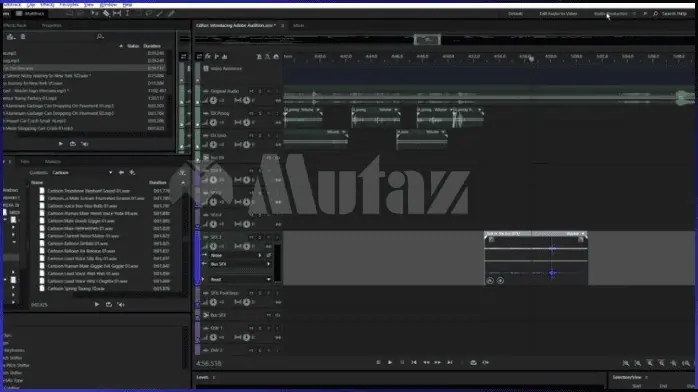Select the Slip tool in toolbar
This screenshot has height=392, width=698.
pos(117,13)
